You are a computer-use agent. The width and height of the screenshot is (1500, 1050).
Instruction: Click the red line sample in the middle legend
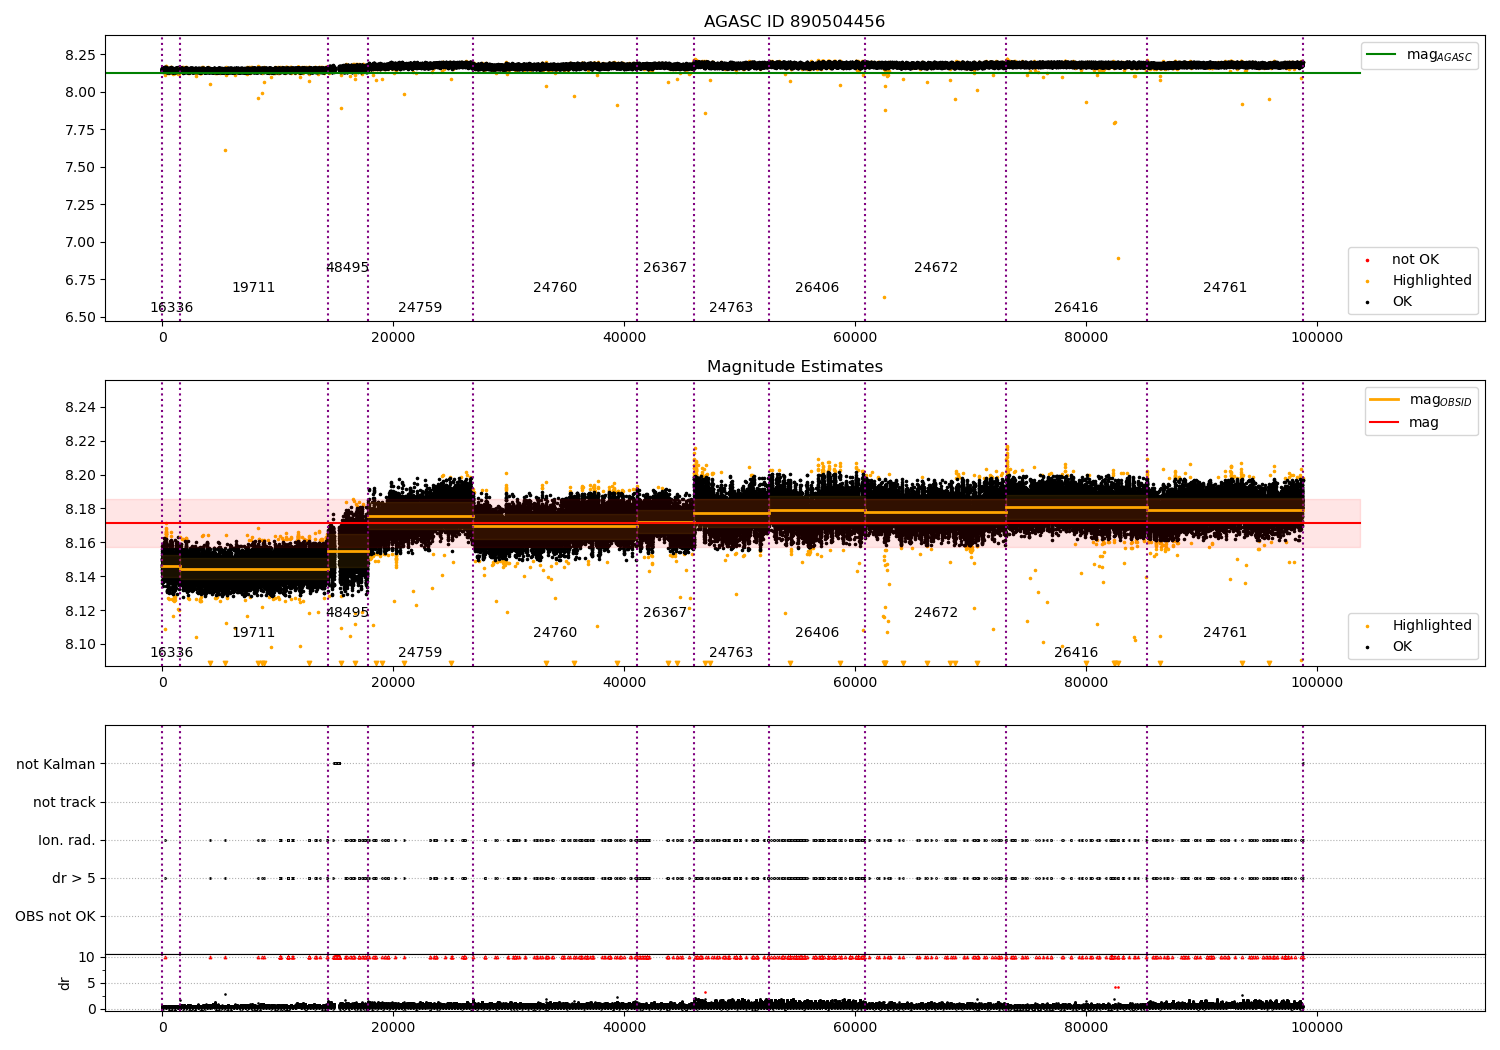pyautogui.click(x=1384, y=423)
